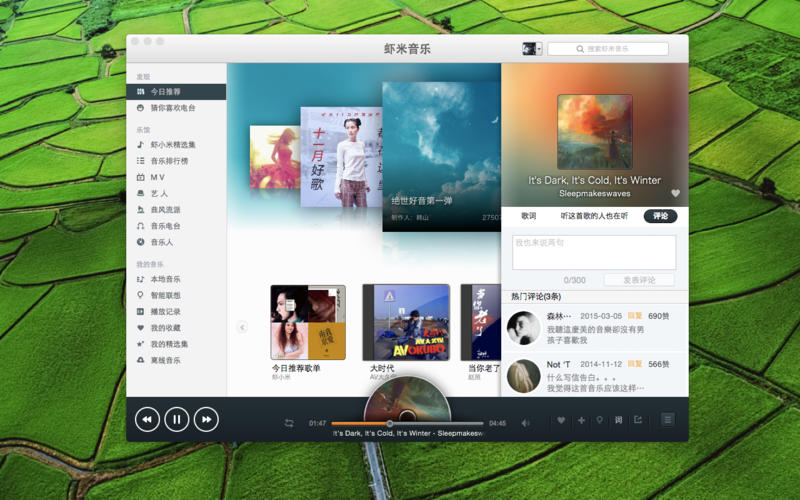Open 十一月好歌 banner
Viewport: 800px width, 500px height.
(341, 157)
